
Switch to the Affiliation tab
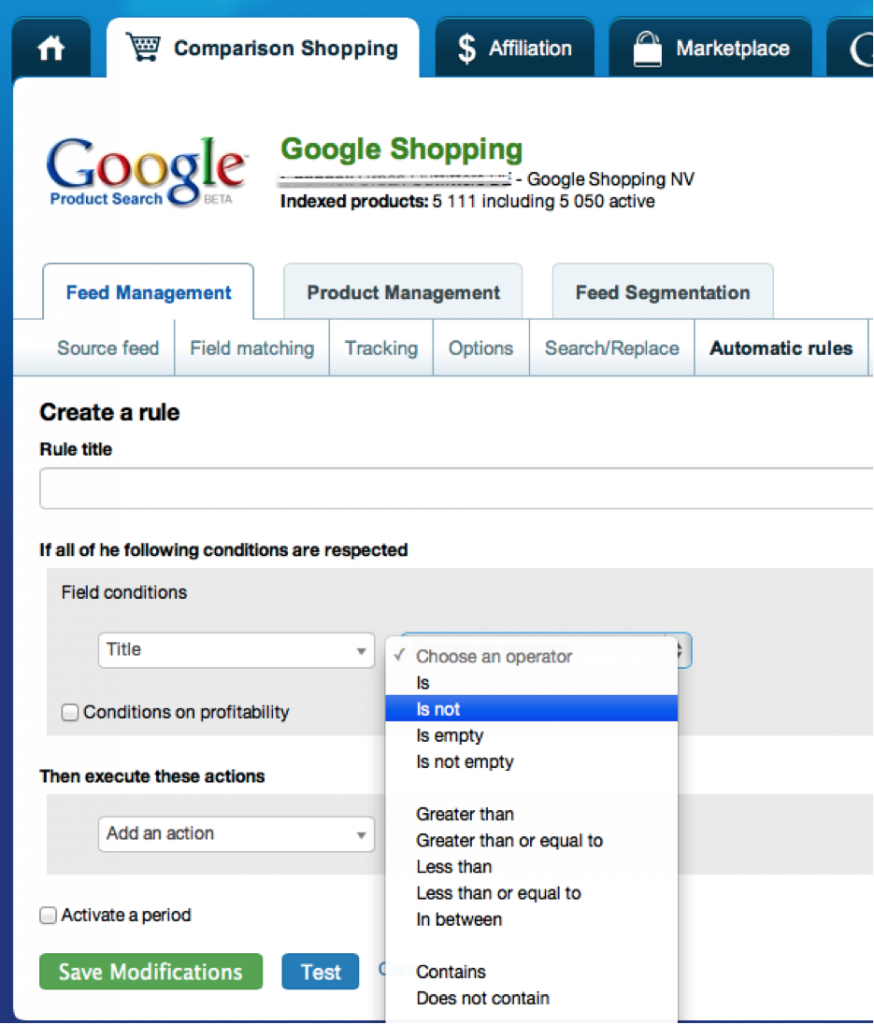click(515, 48)
